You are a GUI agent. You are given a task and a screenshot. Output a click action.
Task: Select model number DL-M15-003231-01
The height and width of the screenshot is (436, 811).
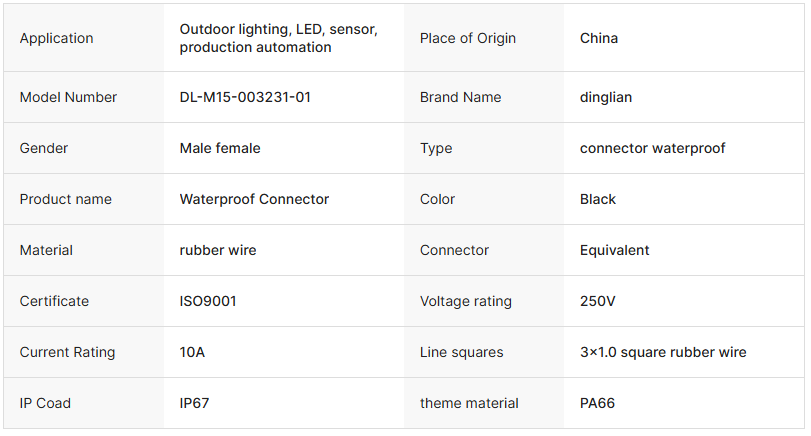coord(245,97)
